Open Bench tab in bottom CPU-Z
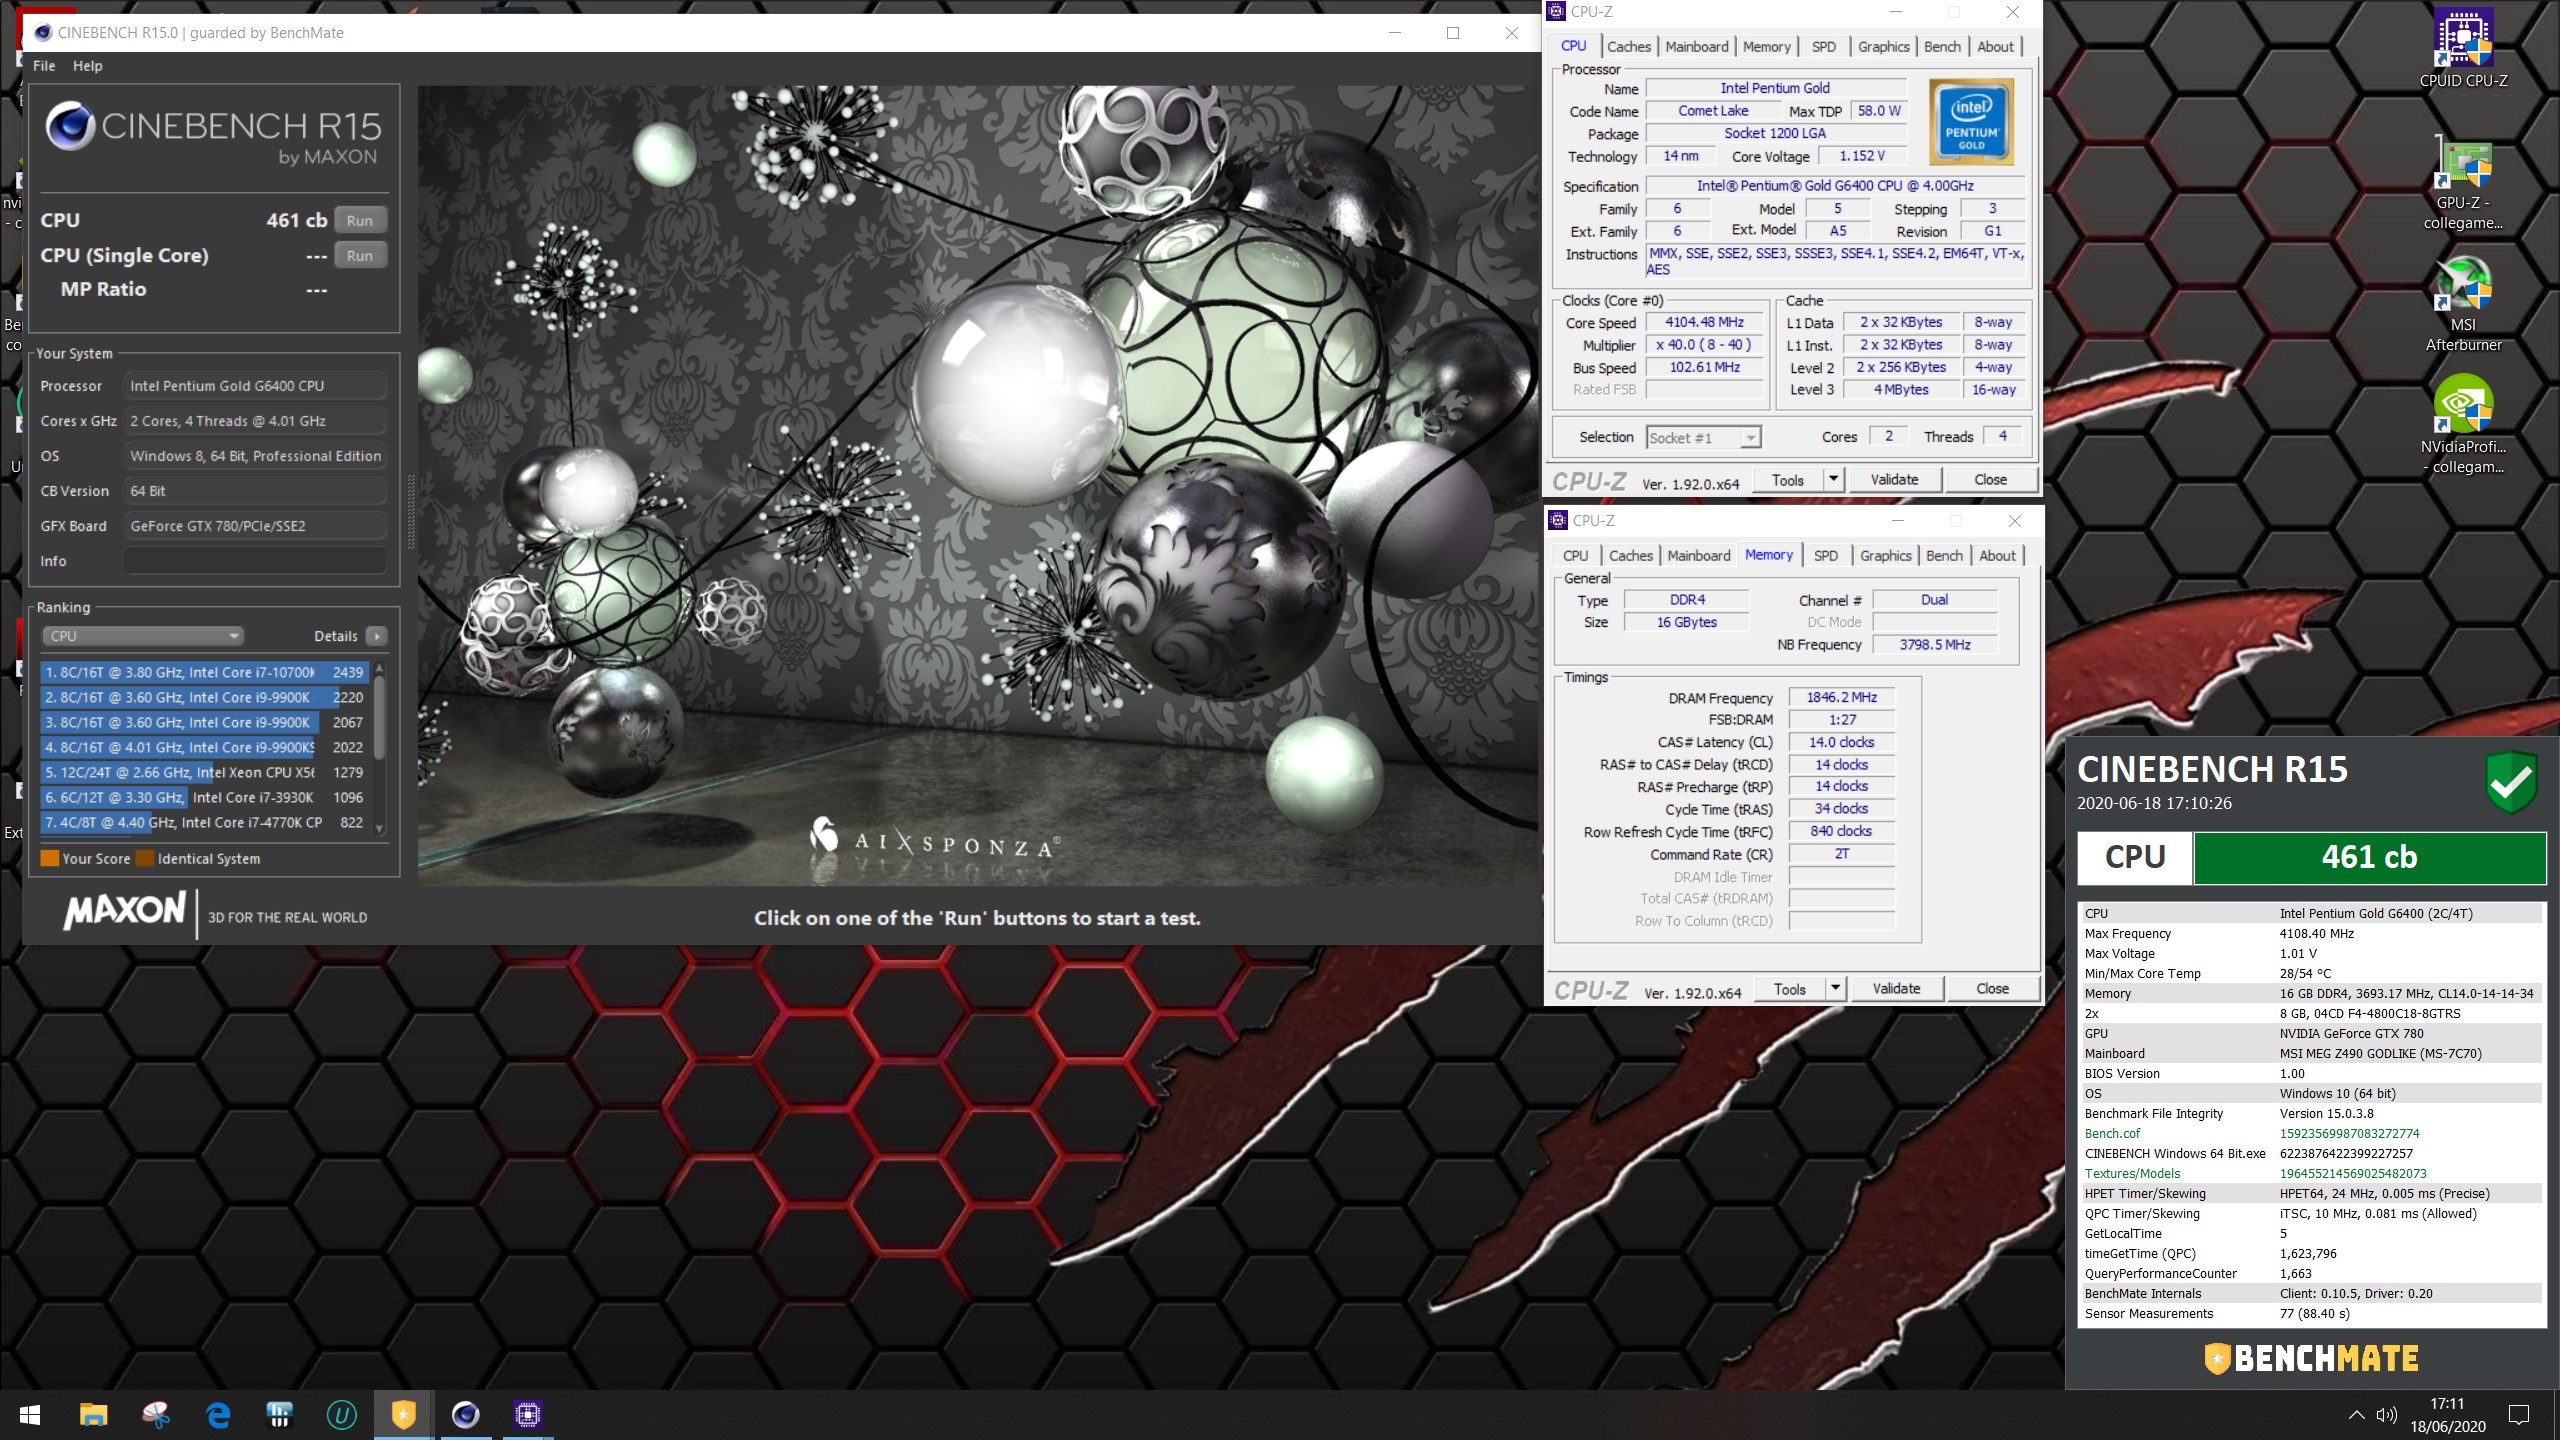This screenshot has height=1440, width=2560. click(x=1944, y=556)
